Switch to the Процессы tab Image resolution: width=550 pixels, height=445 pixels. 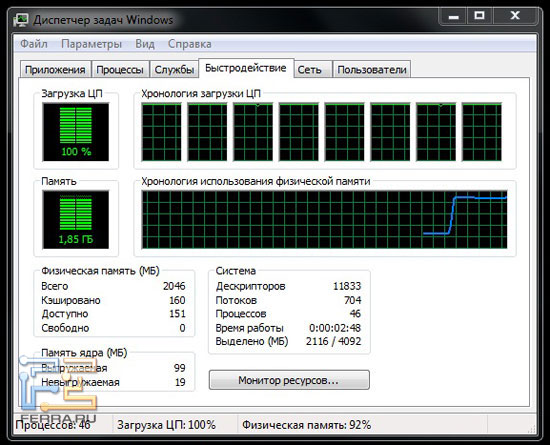click(120, 69)
